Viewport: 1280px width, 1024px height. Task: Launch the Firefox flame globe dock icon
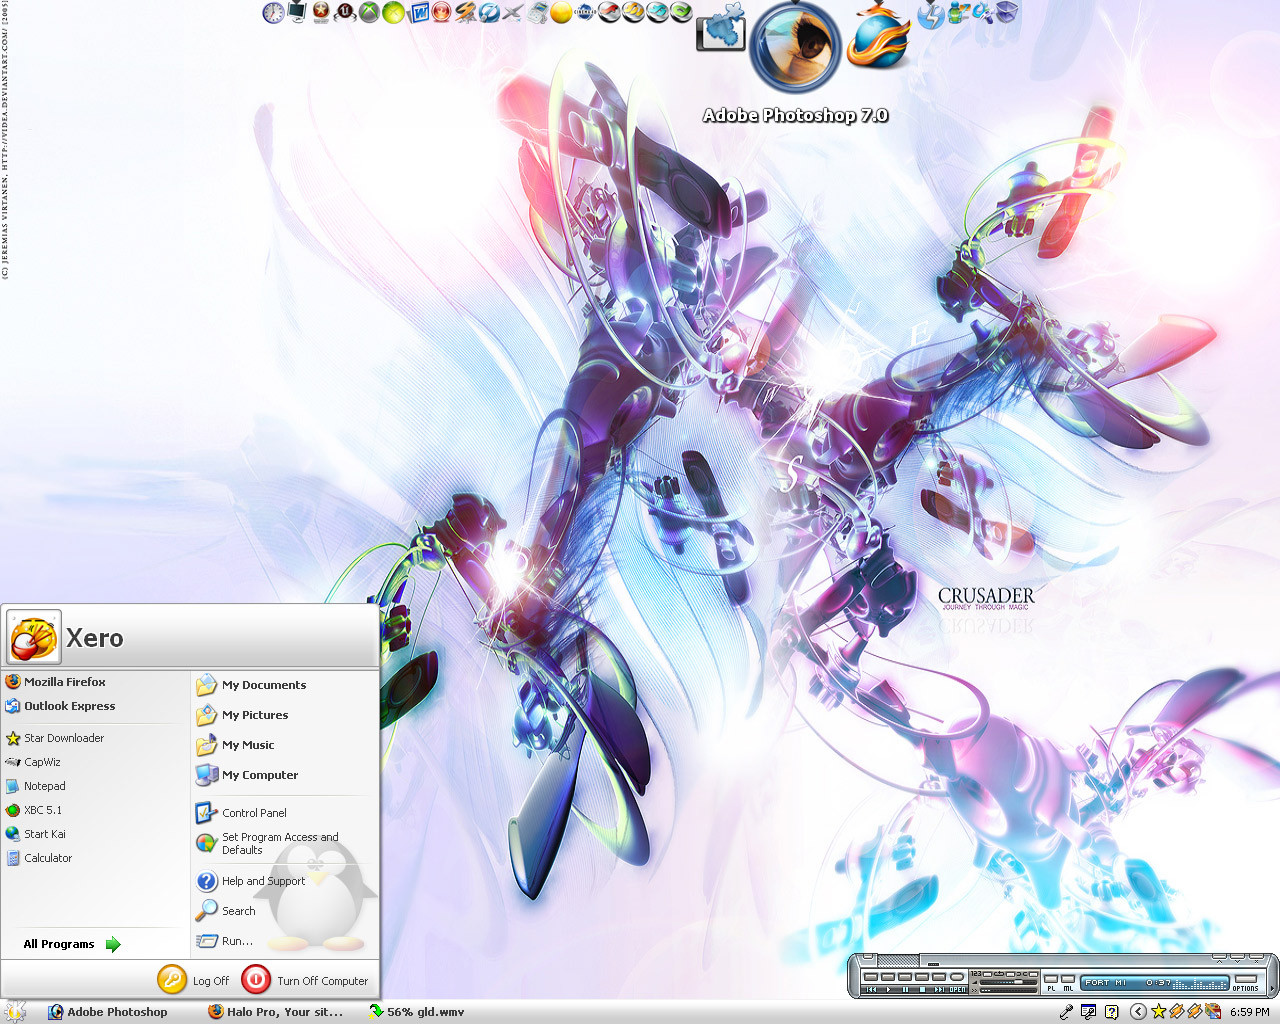879,36
